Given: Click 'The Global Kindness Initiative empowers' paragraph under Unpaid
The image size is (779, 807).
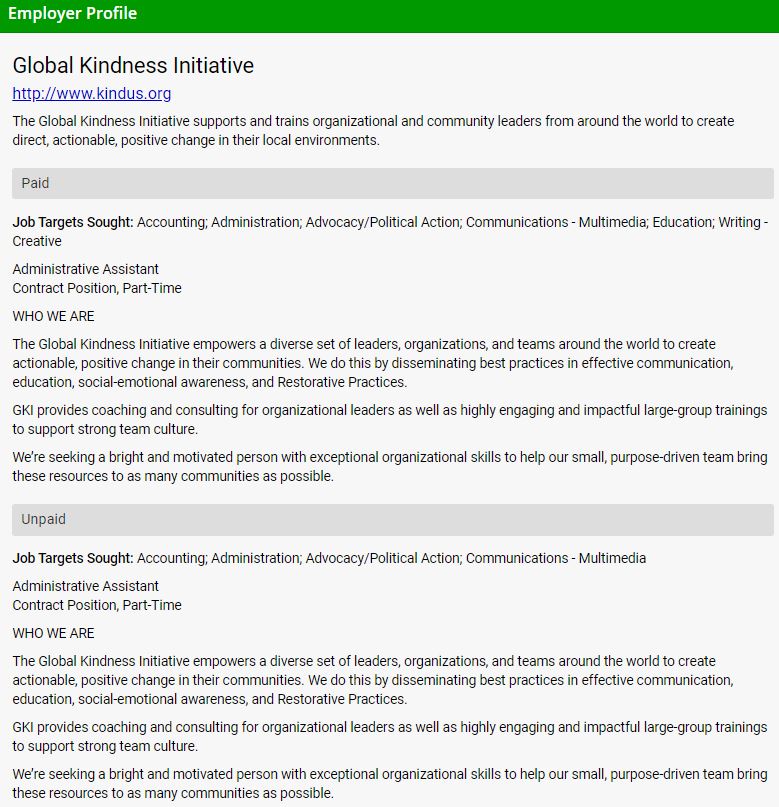Looking at the screenshot, I should pyautogui.click(x=373, y=680).
